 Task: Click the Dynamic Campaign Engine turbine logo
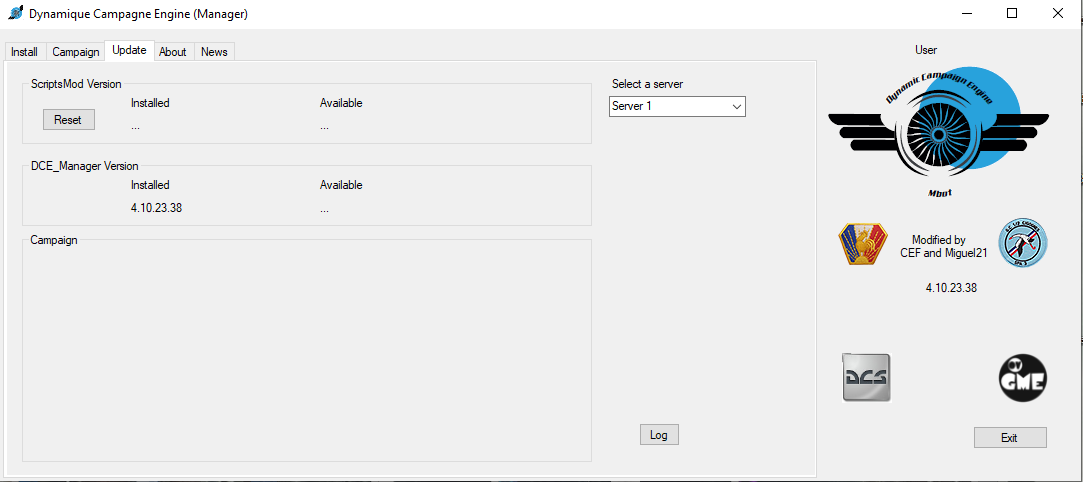tap(939, 130)
